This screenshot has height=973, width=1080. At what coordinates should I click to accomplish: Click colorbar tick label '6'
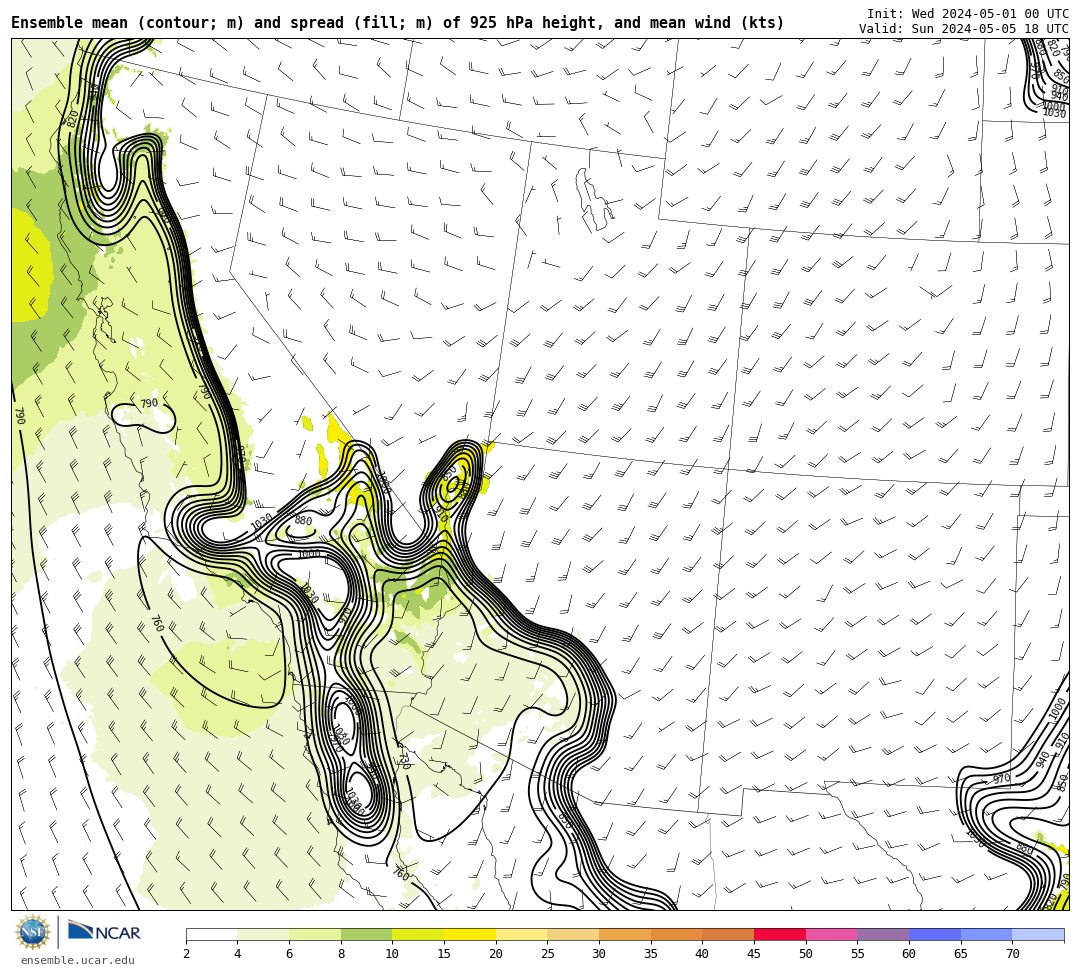click(x=289, y=954)
